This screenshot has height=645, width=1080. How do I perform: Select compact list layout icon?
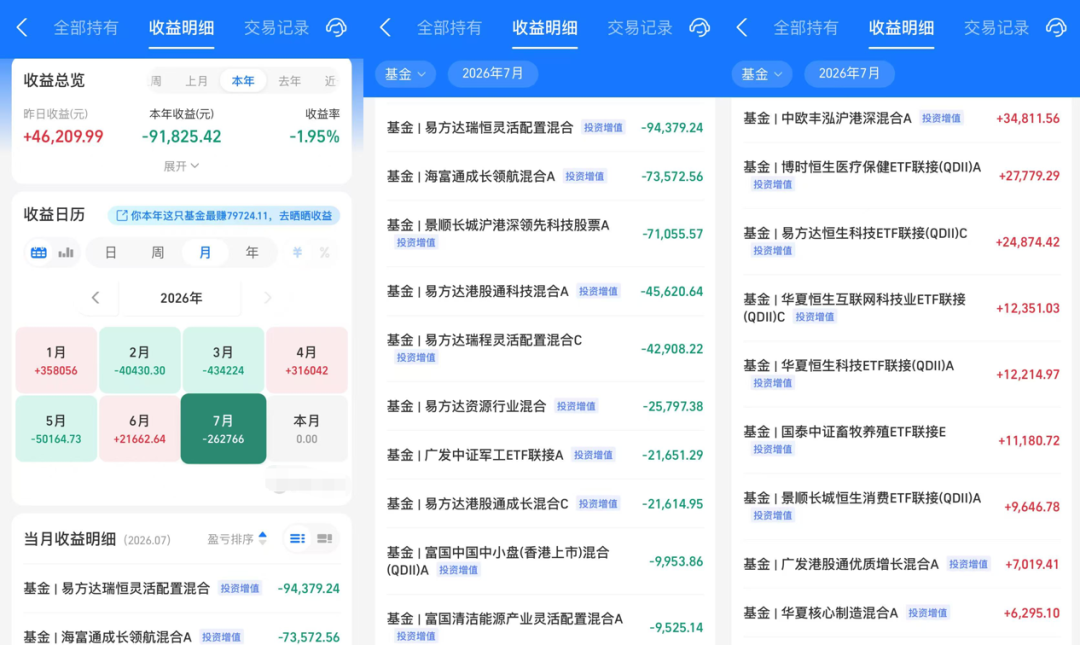pyautogui.click(x=298, y=538)
